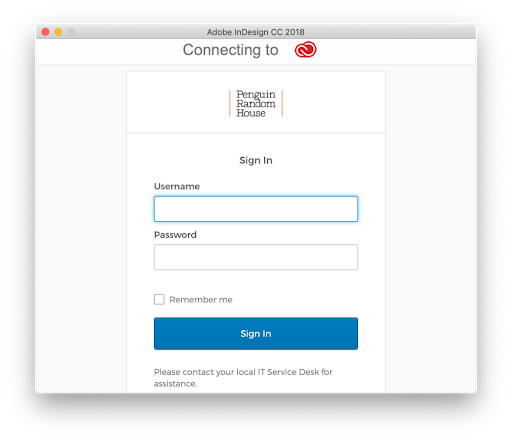The height and width of the screenshot is (441, 512).
Task: Click the greyed-out zoom window button
Action: tap(71, 32)
